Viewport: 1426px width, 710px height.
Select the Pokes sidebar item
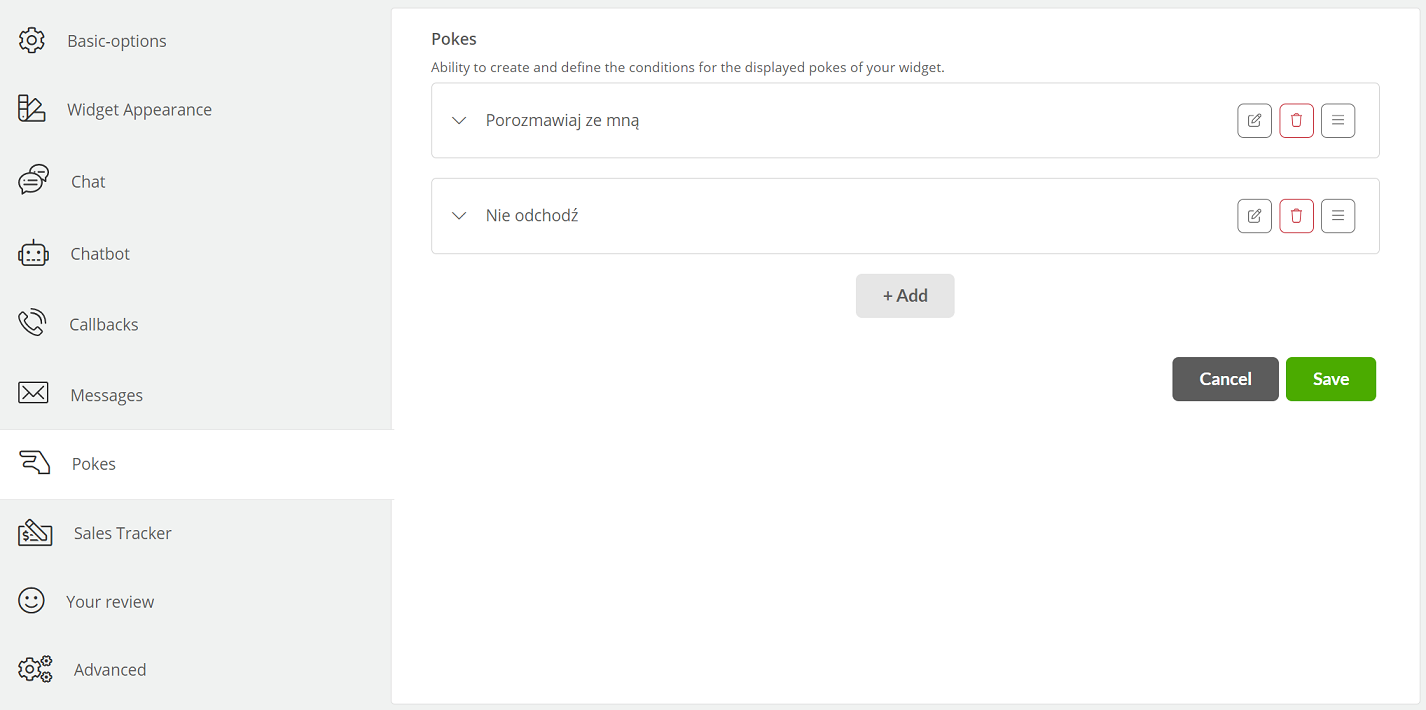(x=196, y=464)
